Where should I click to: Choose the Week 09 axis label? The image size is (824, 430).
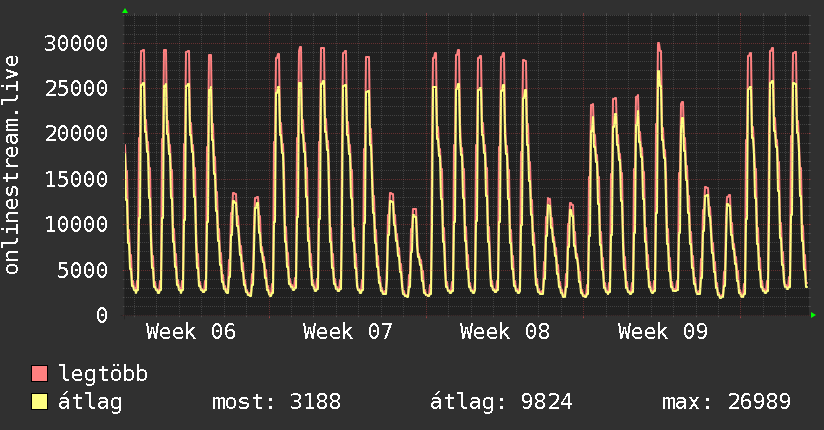662,331
